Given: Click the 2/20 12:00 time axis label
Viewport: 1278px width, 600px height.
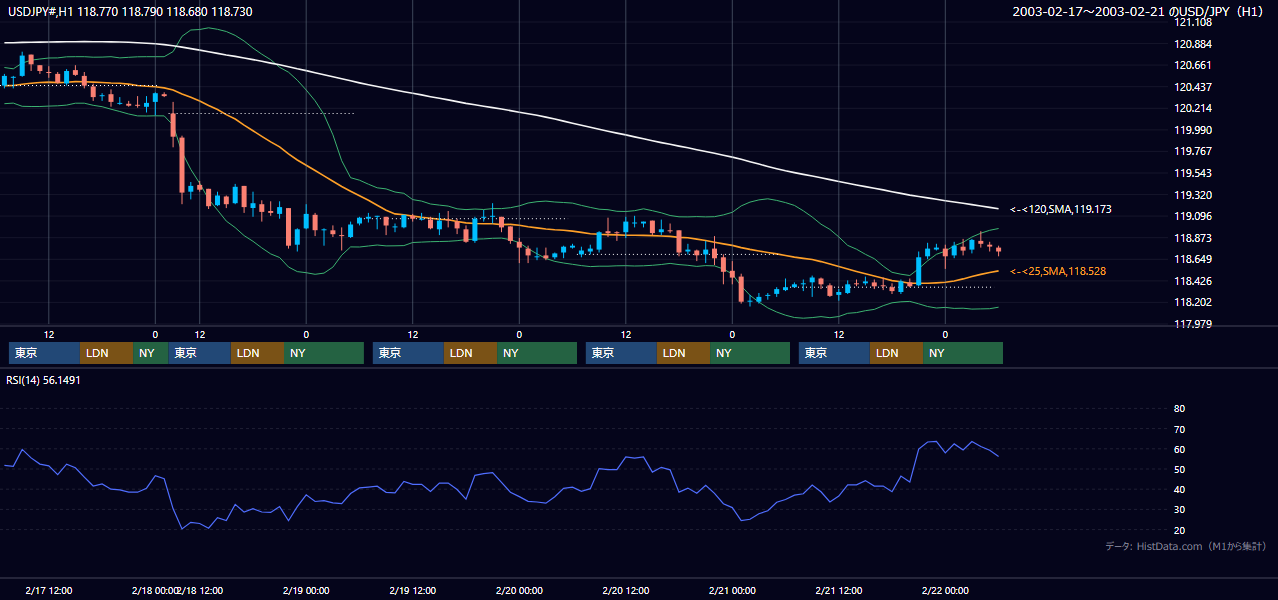Looking at the screenshot, I should point(626,591).
